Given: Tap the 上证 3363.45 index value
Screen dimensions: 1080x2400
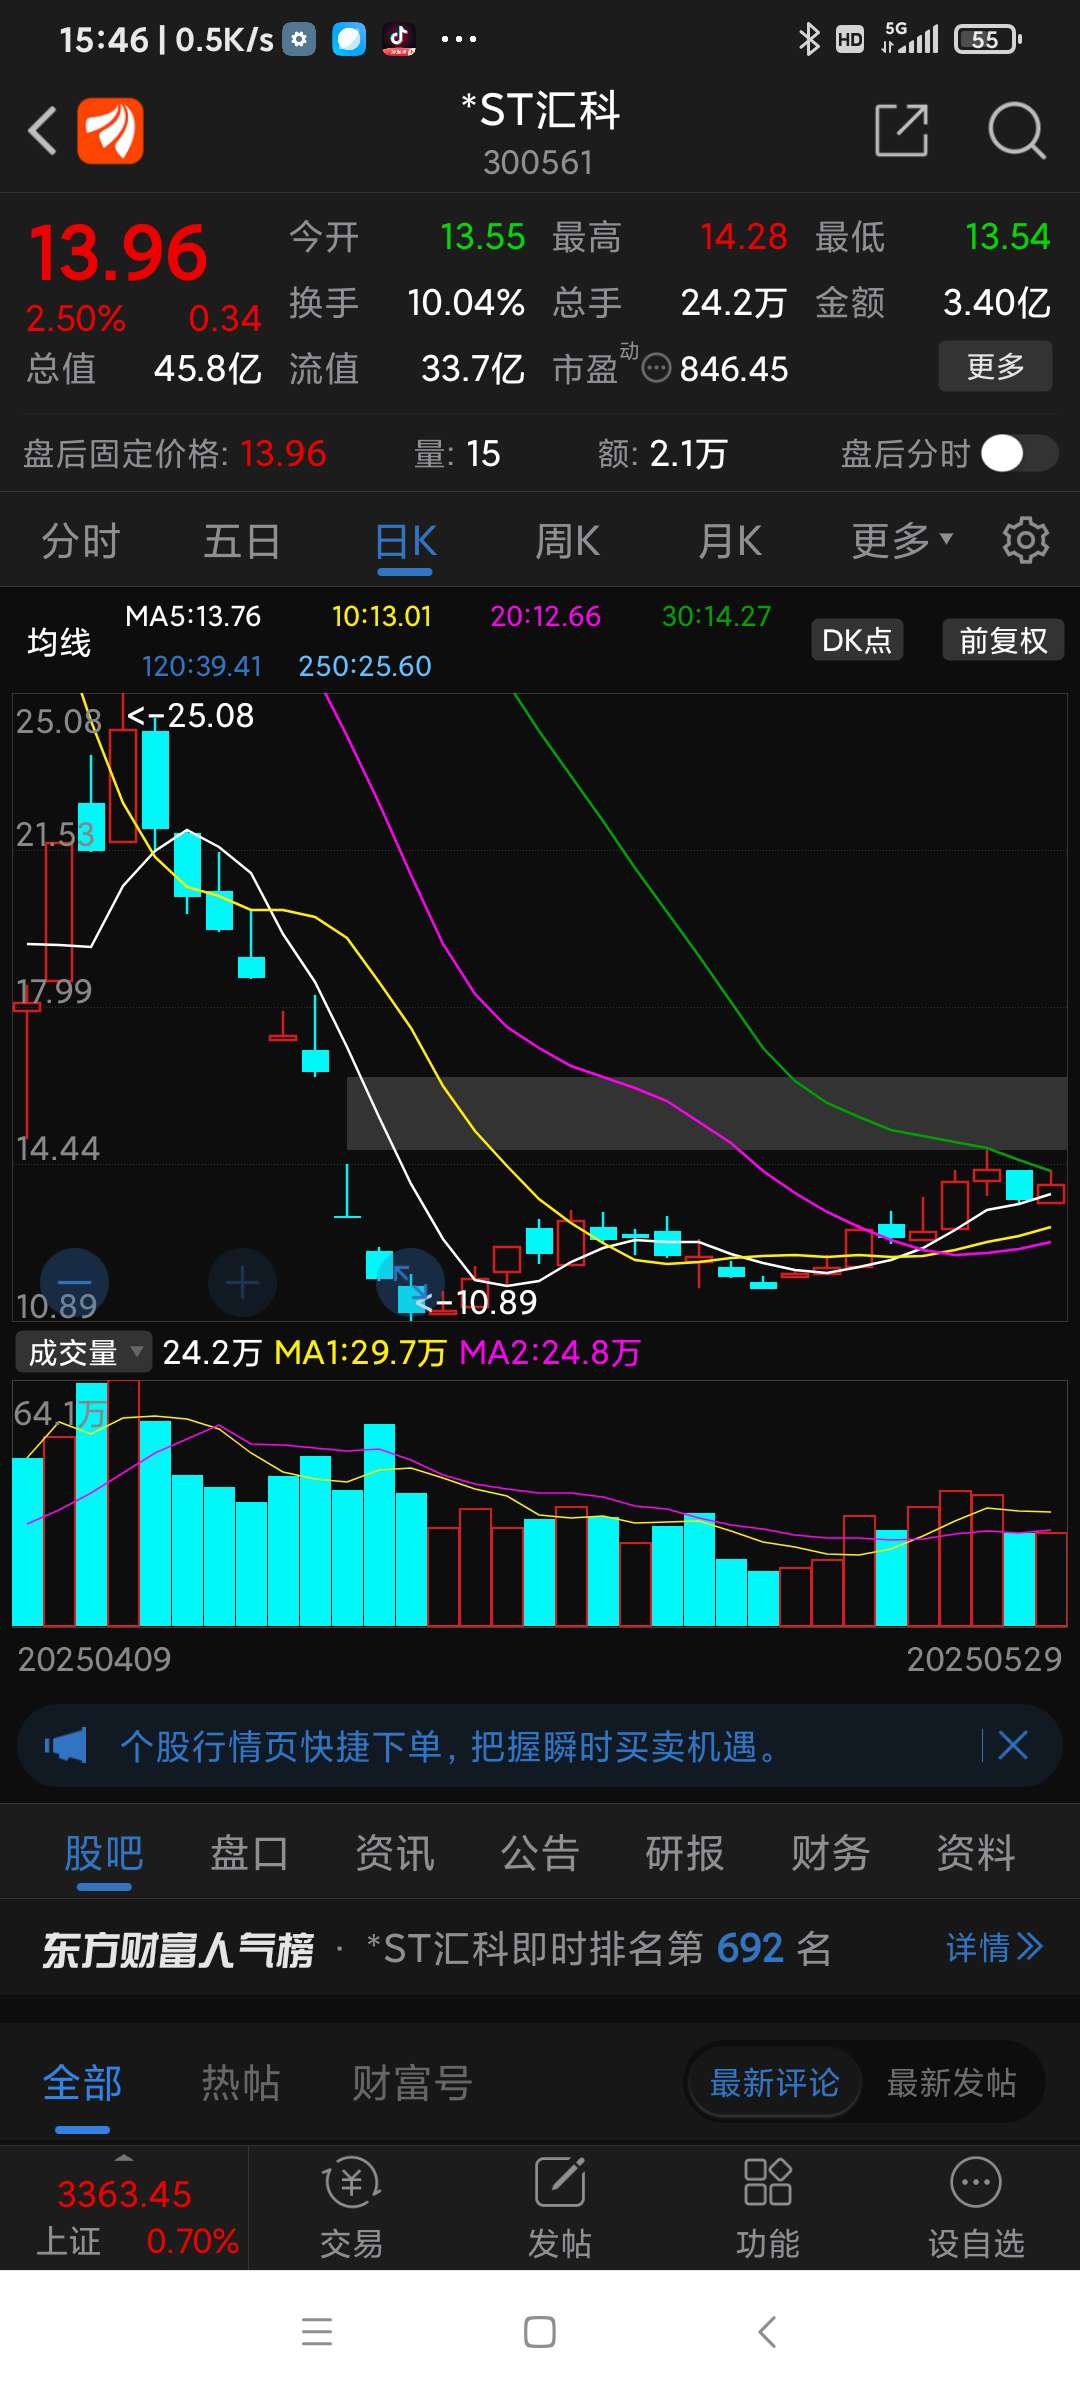Looking at the screenshot, I should point(124,2194).
